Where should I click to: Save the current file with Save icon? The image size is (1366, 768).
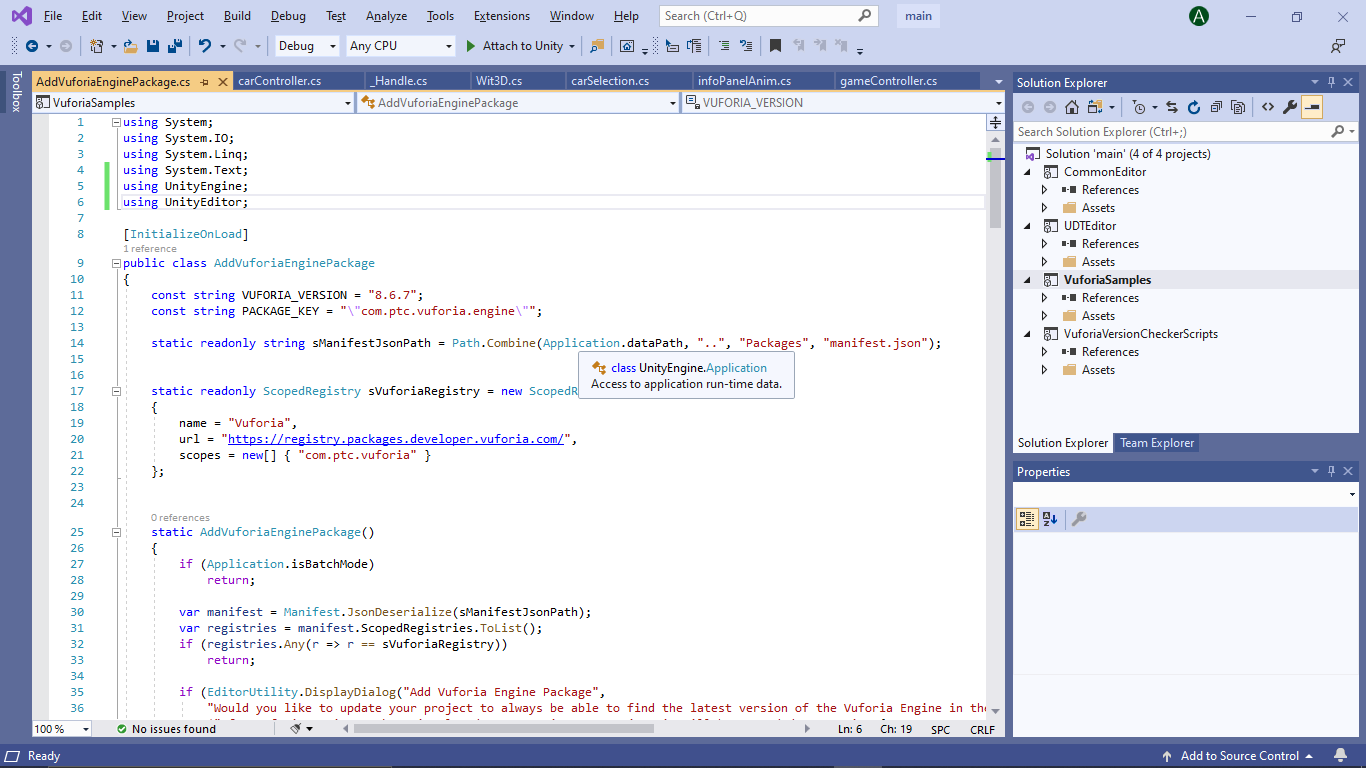(153, 46)
